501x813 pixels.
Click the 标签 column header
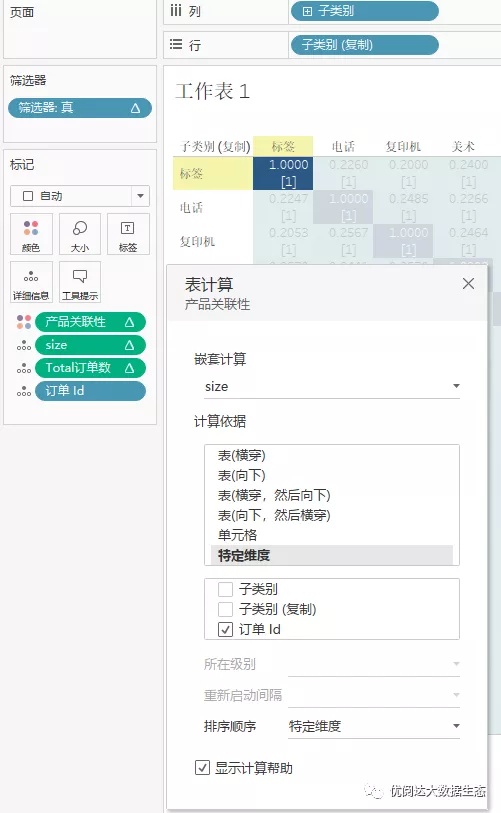click(x=283, y=147)
